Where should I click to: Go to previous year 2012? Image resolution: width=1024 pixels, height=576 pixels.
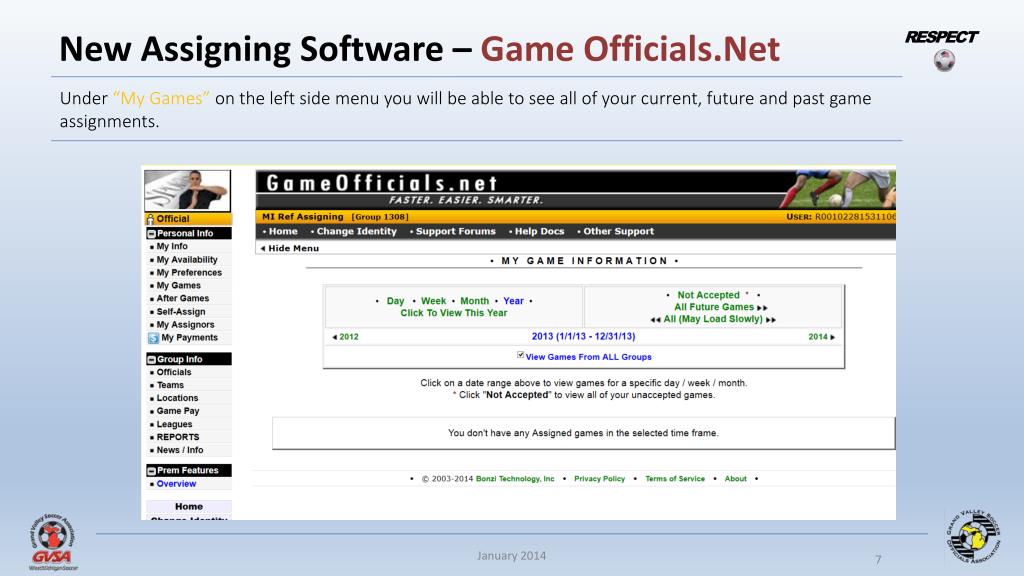(x=345, y=337)
